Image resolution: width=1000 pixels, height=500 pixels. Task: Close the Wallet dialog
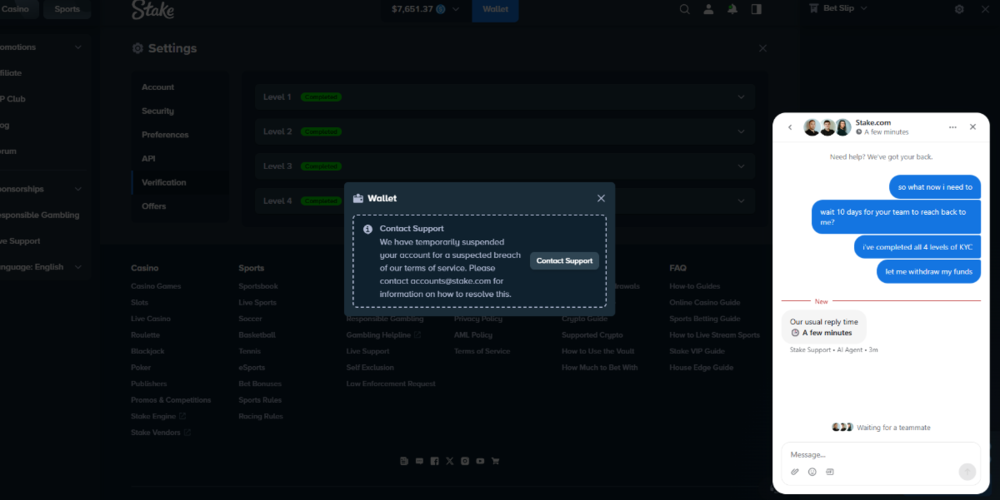601,198
